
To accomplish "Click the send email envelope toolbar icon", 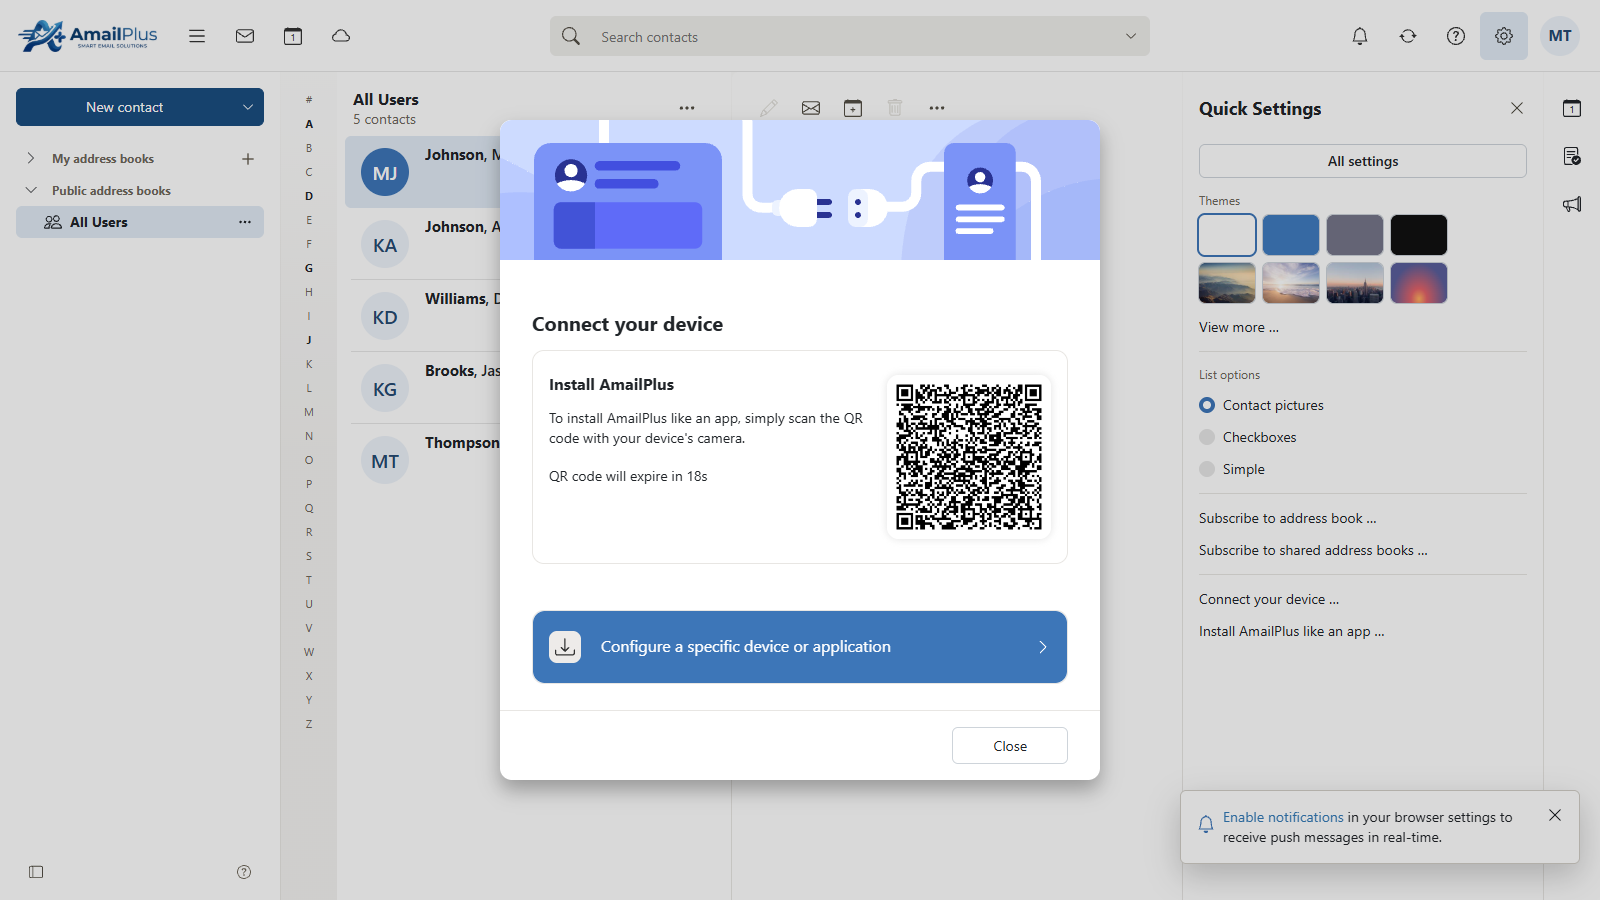I will [811, 108].
